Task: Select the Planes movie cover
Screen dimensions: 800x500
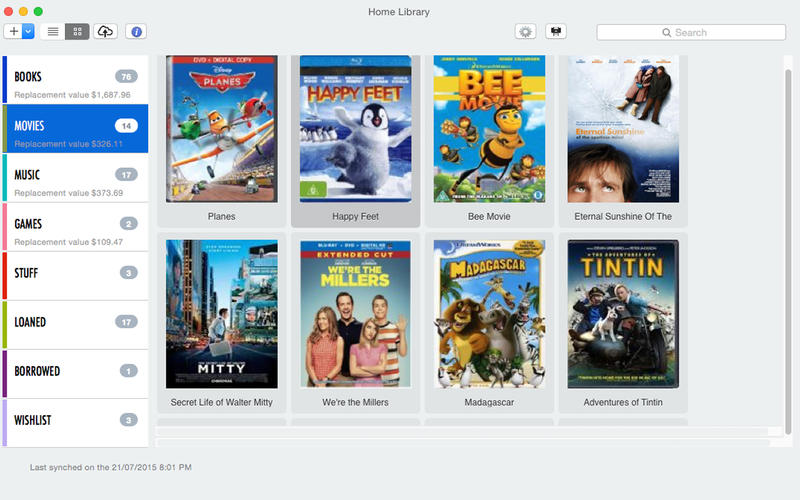Action: point(221,129)
